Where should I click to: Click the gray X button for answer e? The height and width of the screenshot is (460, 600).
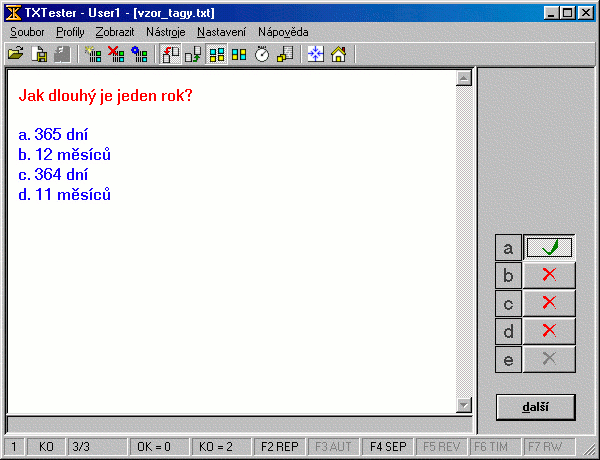click(549, 359)
